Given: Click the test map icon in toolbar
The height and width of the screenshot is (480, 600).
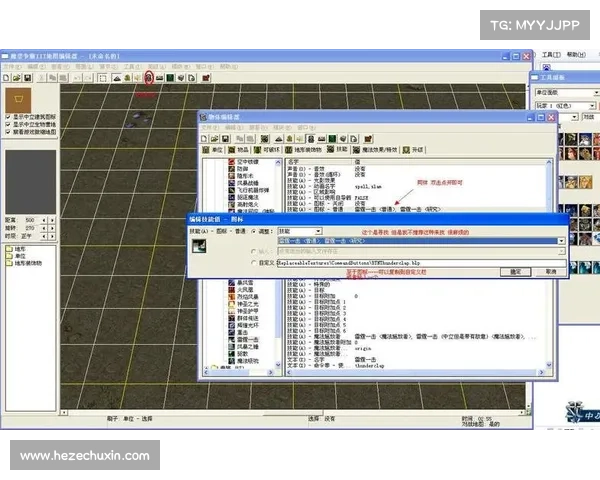Looking at the screenshot, I should point(207,77).
